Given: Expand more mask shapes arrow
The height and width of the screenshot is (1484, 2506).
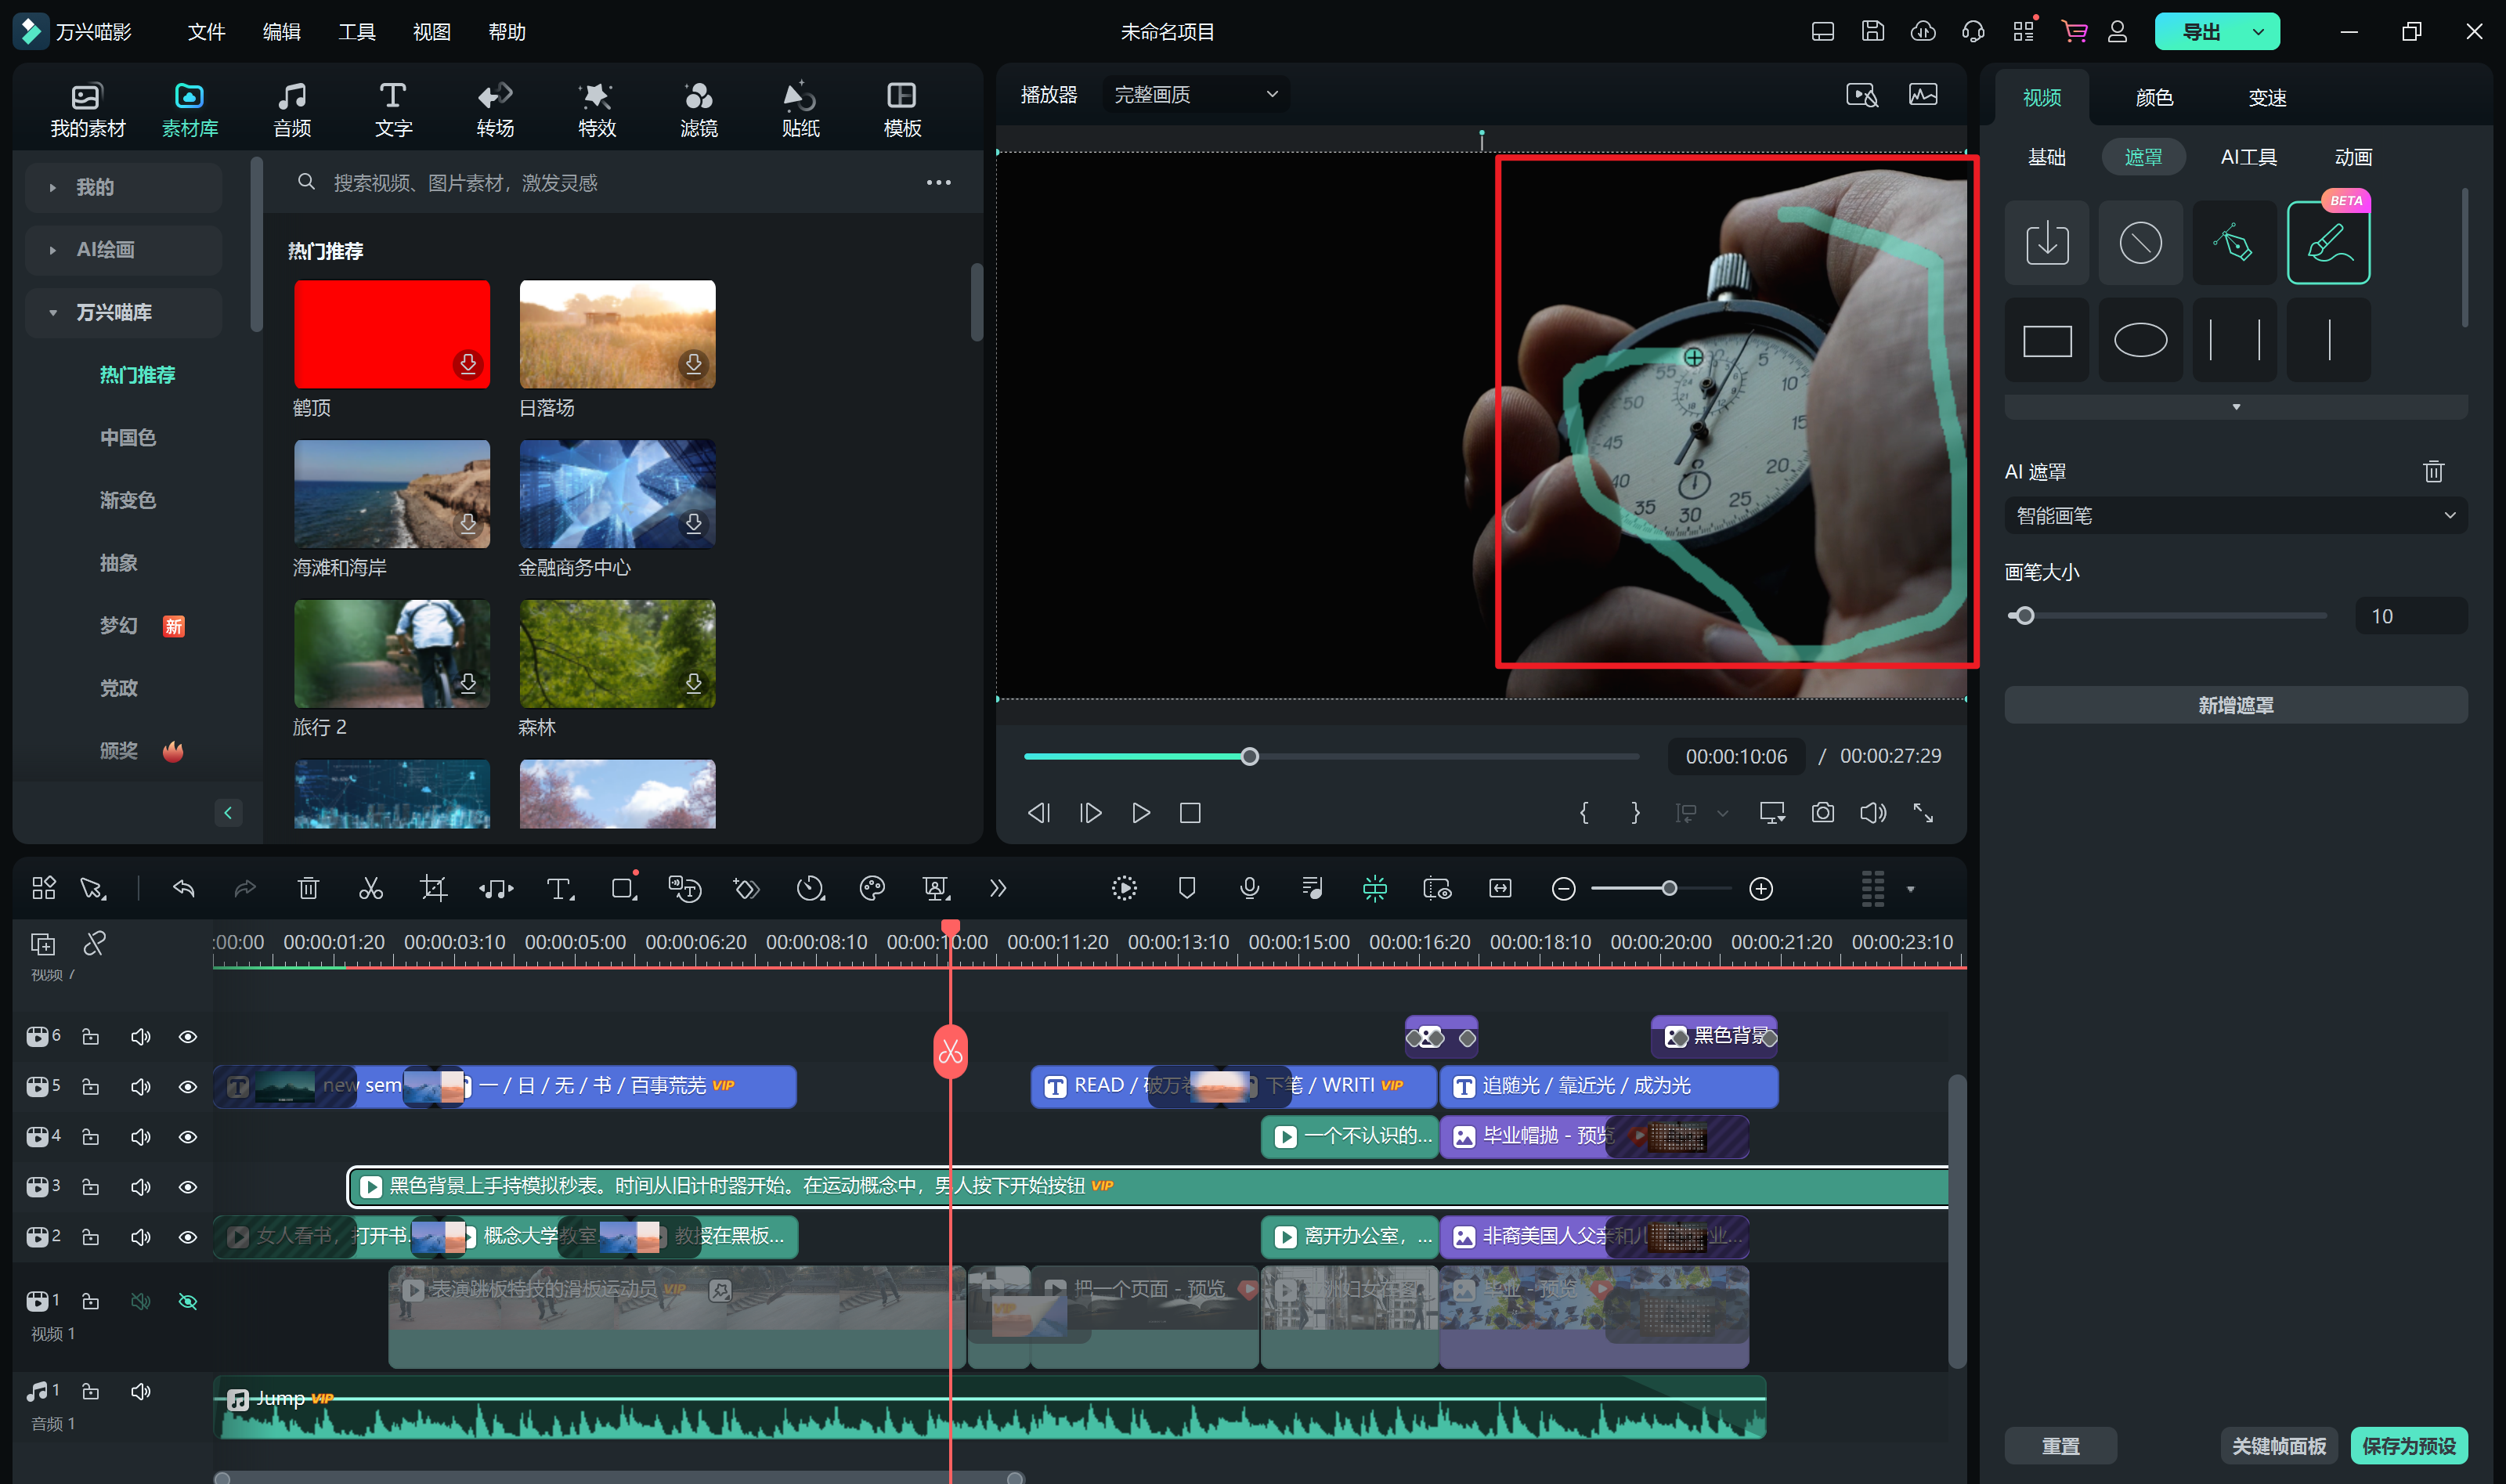Looking at the screenshot, I should click(2236, 407).
